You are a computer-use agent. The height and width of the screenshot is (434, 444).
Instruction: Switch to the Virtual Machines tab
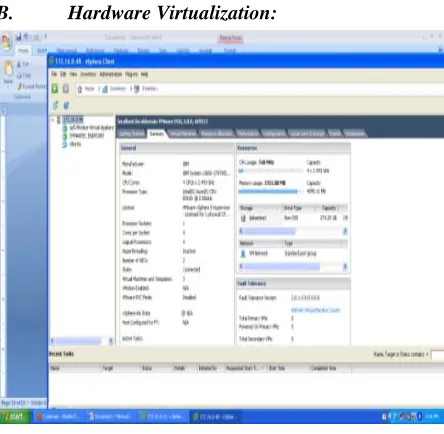(183, 134)
